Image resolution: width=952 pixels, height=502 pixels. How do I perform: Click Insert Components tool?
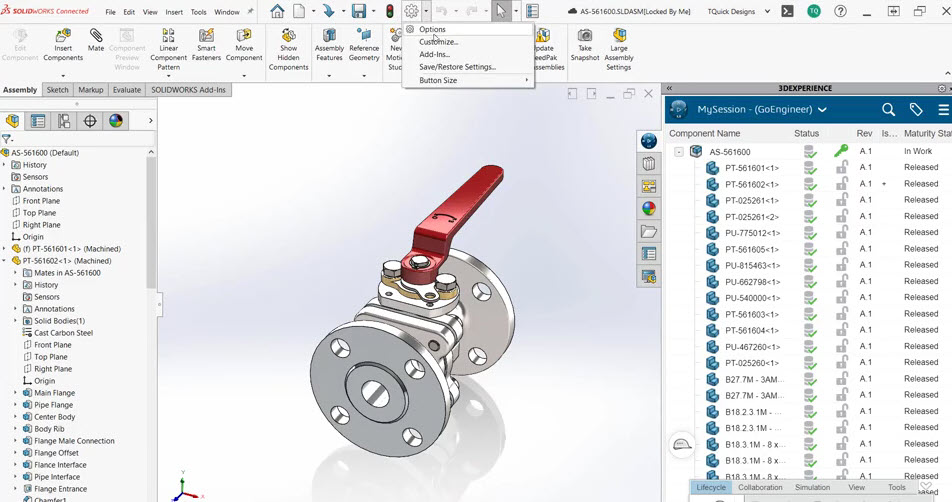(x=63, y=45)
